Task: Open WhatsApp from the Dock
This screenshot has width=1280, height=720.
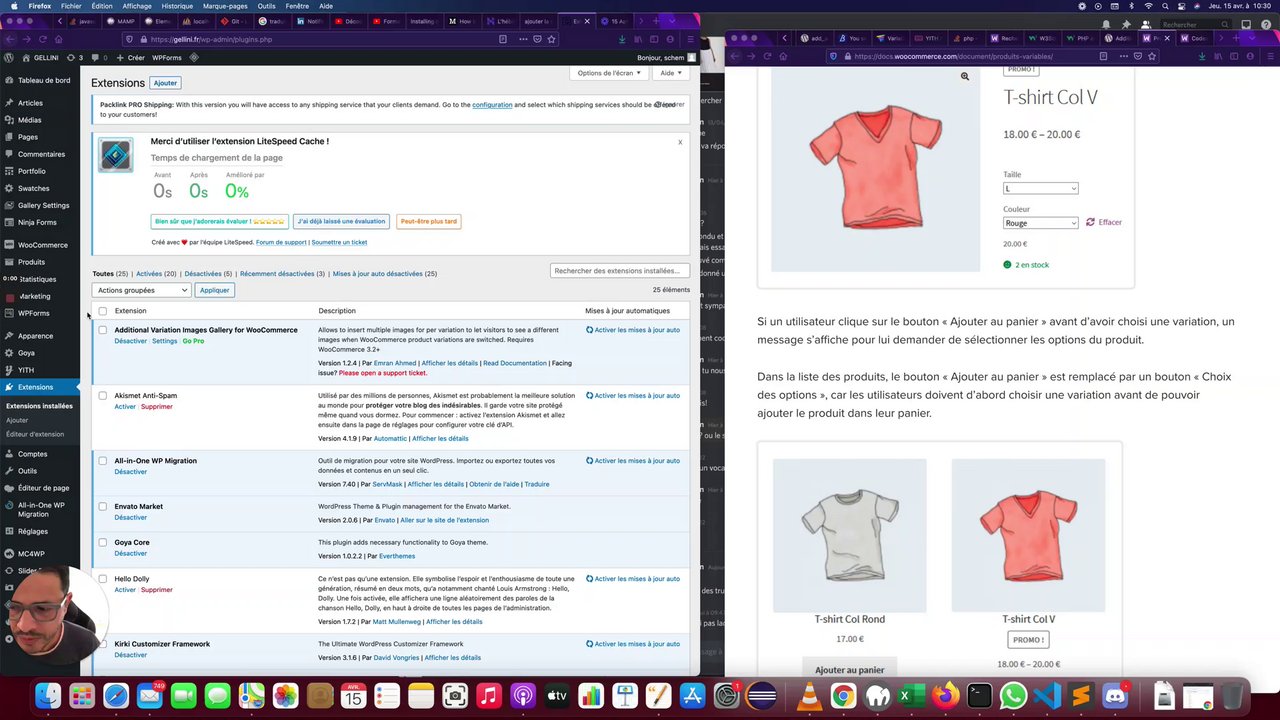Action: click(x=1013, y=696)
